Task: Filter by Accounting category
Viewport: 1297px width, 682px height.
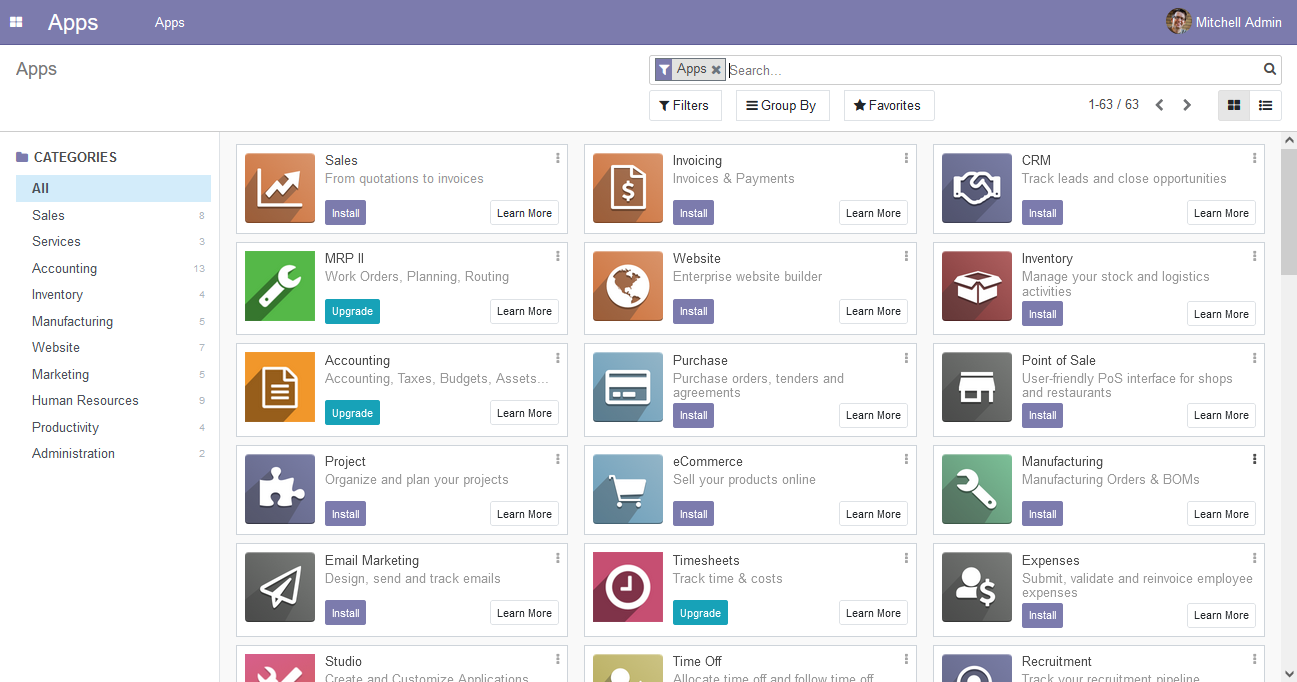Action: [x=113, y=268]
